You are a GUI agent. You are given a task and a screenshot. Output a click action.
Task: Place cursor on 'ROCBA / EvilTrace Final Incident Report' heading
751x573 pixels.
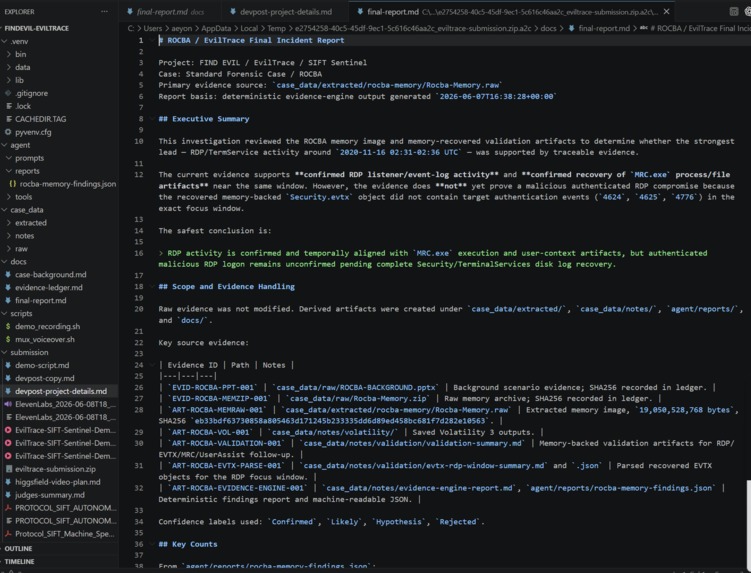[255, 40]
